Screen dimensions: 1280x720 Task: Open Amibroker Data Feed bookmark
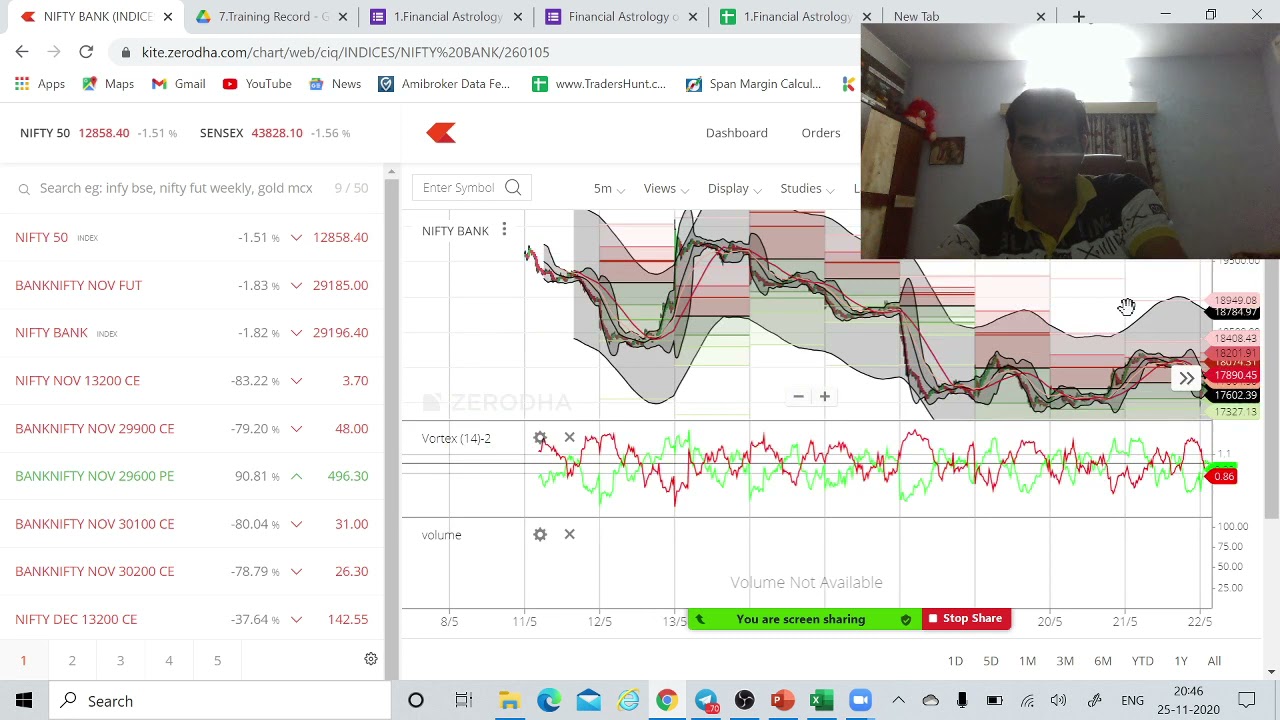(x=444, y=84)
